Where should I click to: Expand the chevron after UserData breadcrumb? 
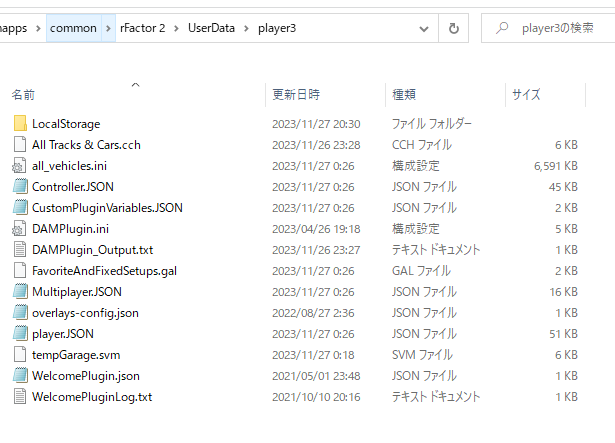[x=246, y=28]
